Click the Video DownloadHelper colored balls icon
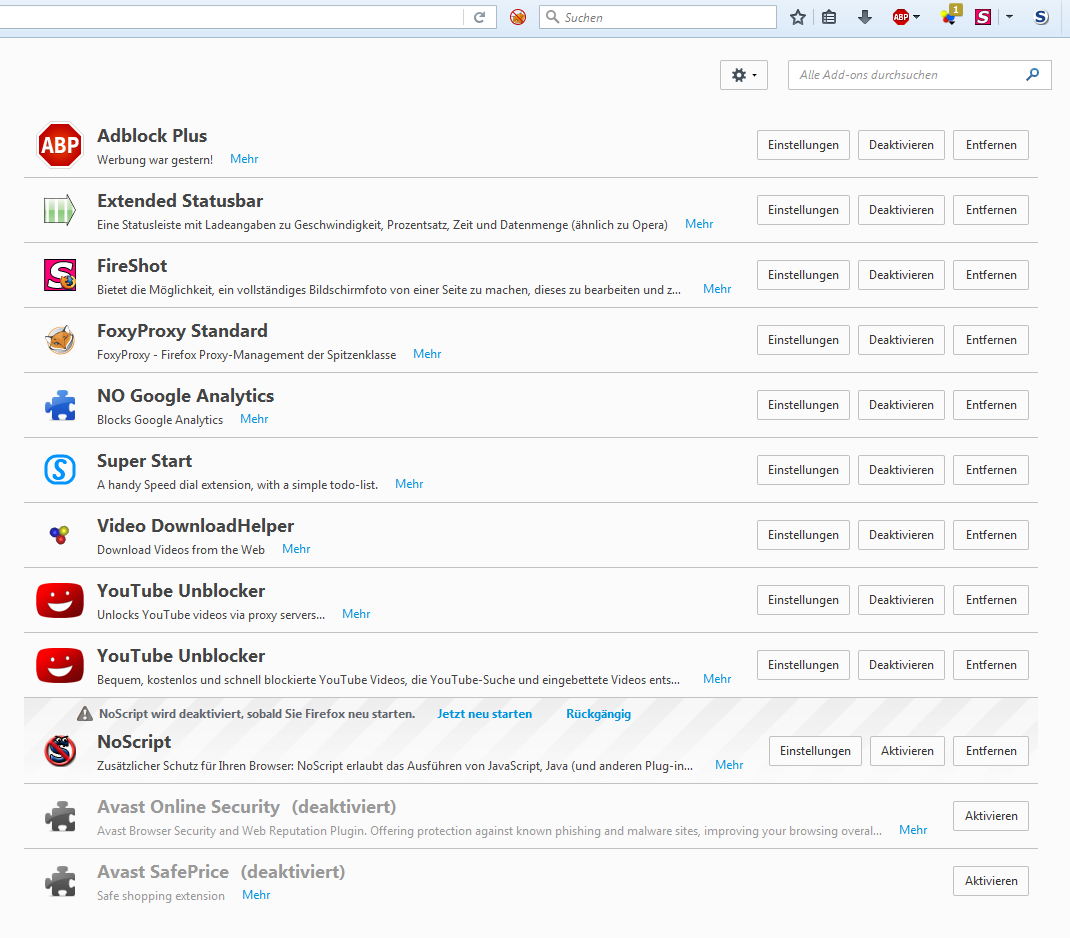 pyautogui.click(x=60, y=535)
